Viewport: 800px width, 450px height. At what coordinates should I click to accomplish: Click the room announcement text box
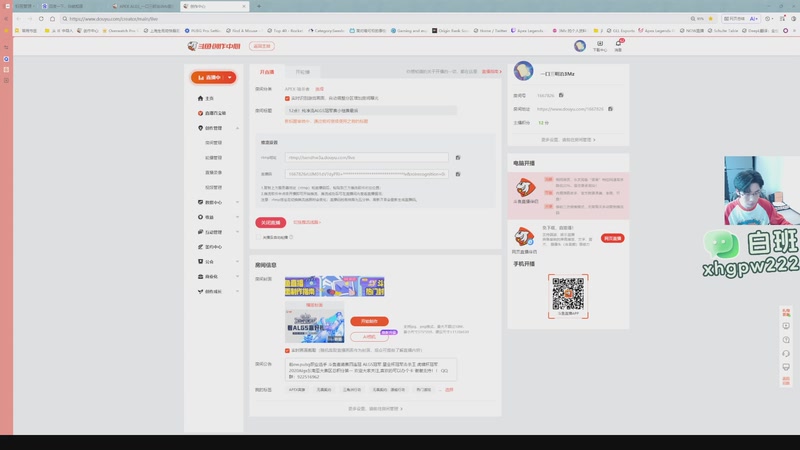coord(370,370)
